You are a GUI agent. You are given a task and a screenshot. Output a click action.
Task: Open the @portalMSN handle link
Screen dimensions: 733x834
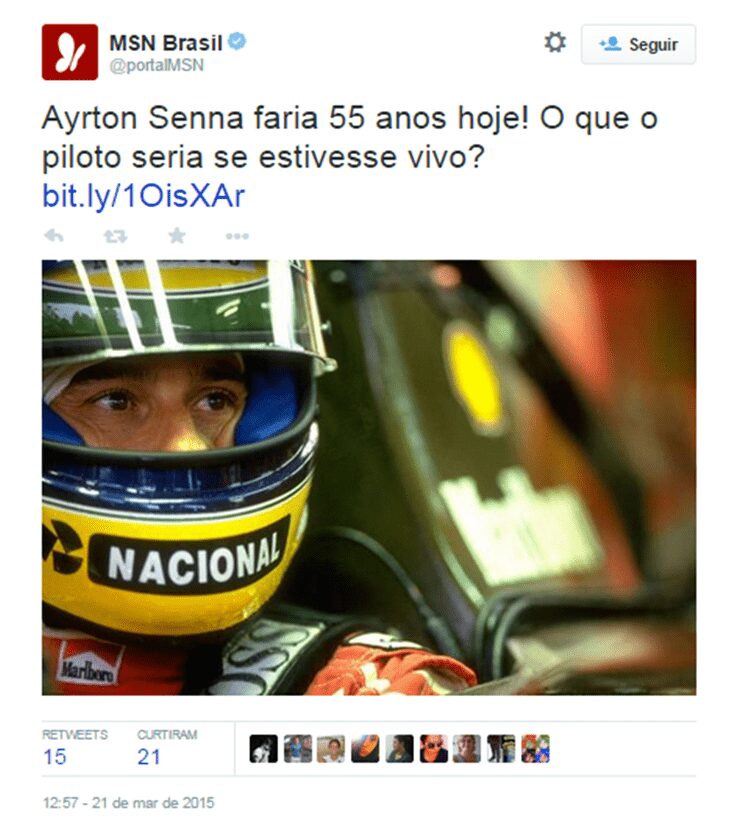pyautogui.click(x=156, y=65)
